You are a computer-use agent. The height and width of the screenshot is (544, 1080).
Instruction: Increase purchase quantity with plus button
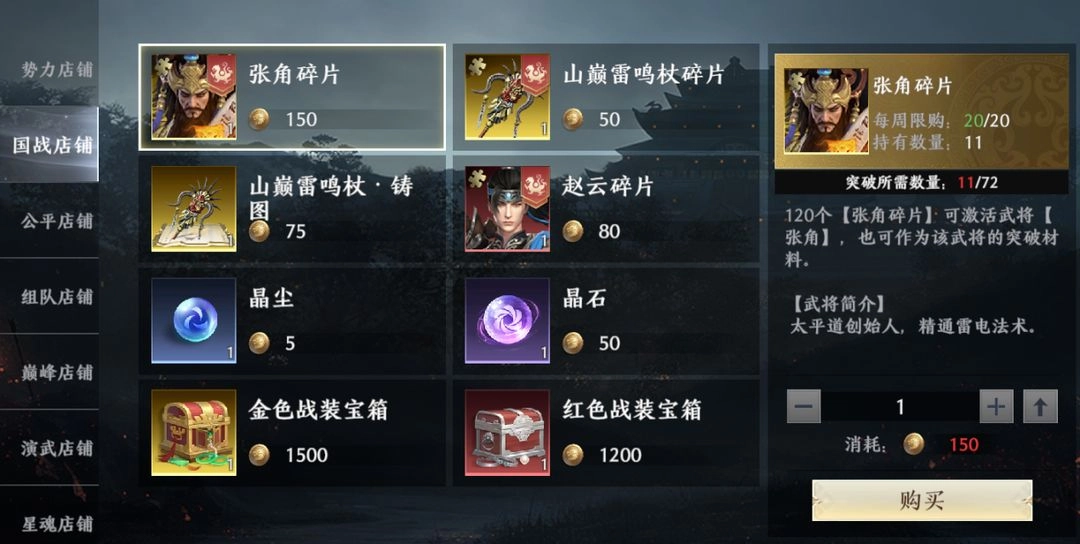(x=997, y=406)
